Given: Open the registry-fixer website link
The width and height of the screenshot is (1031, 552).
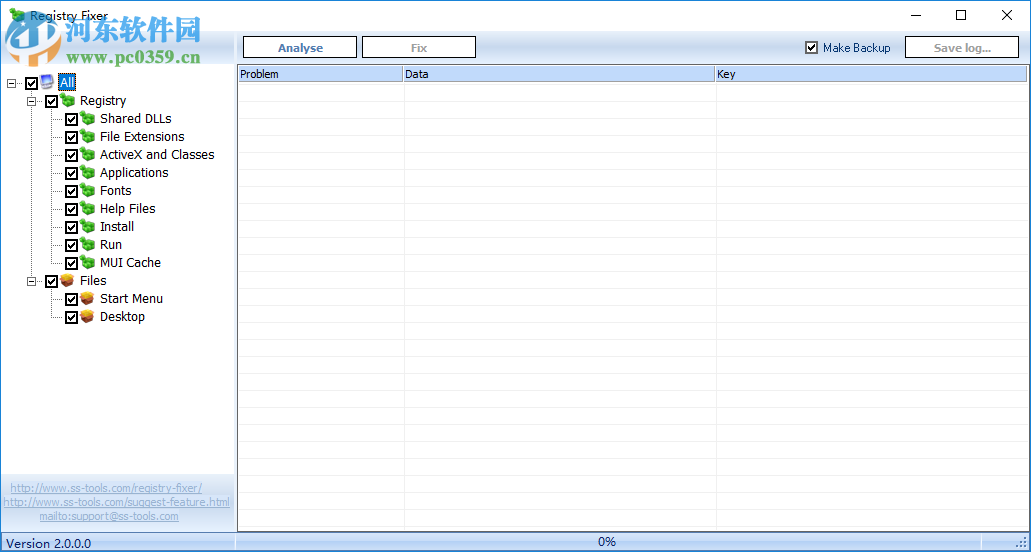Looking at the screenshot, I should click(106, 488).
